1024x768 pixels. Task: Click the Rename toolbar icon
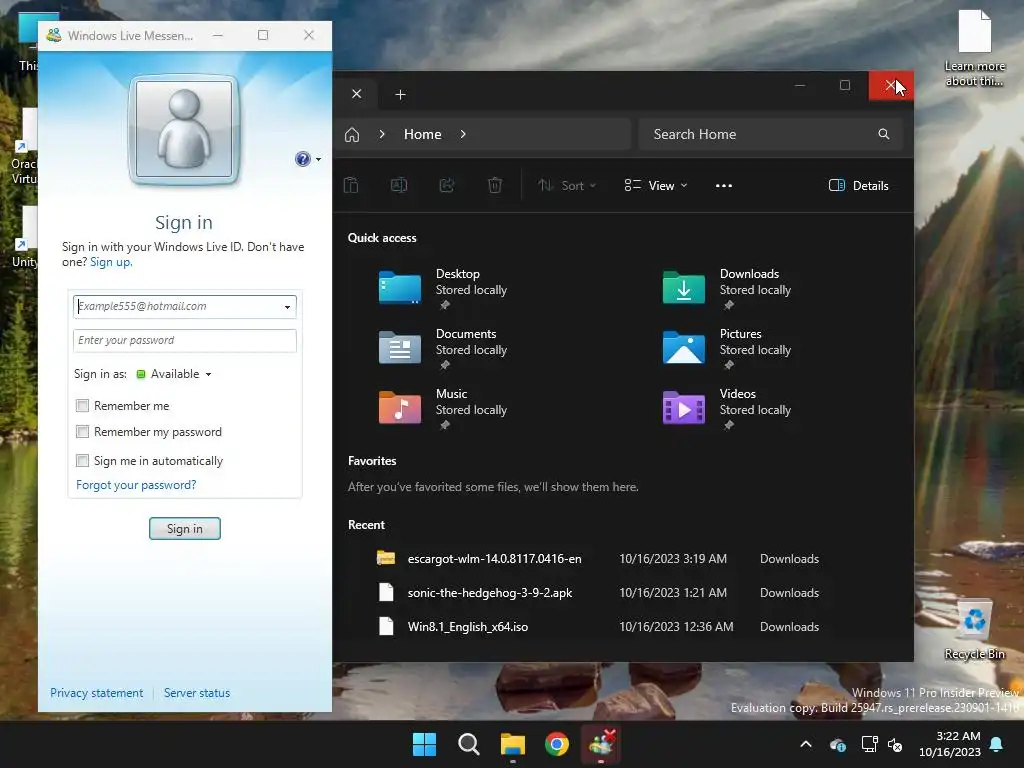(399, 185)
